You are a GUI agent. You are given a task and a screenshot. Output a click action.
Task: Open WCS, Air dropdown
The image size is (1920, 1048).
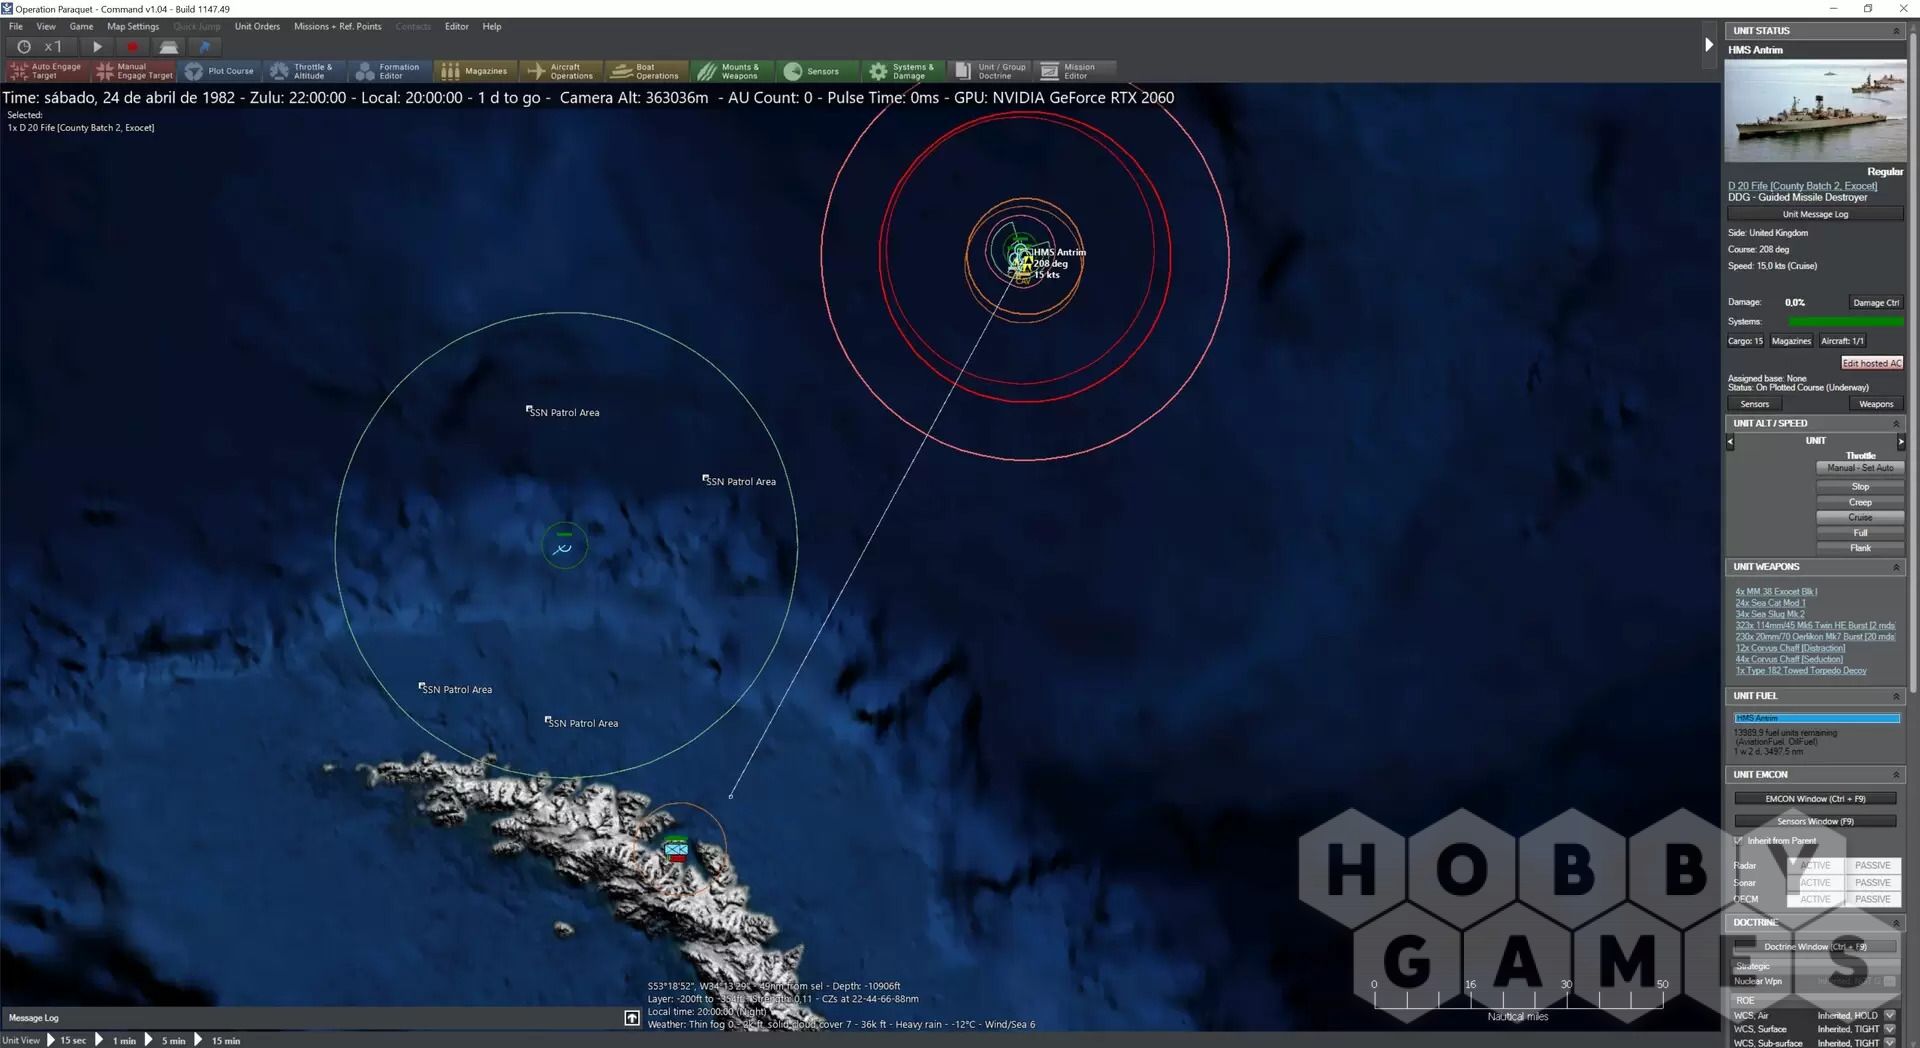(1890, 1016)
